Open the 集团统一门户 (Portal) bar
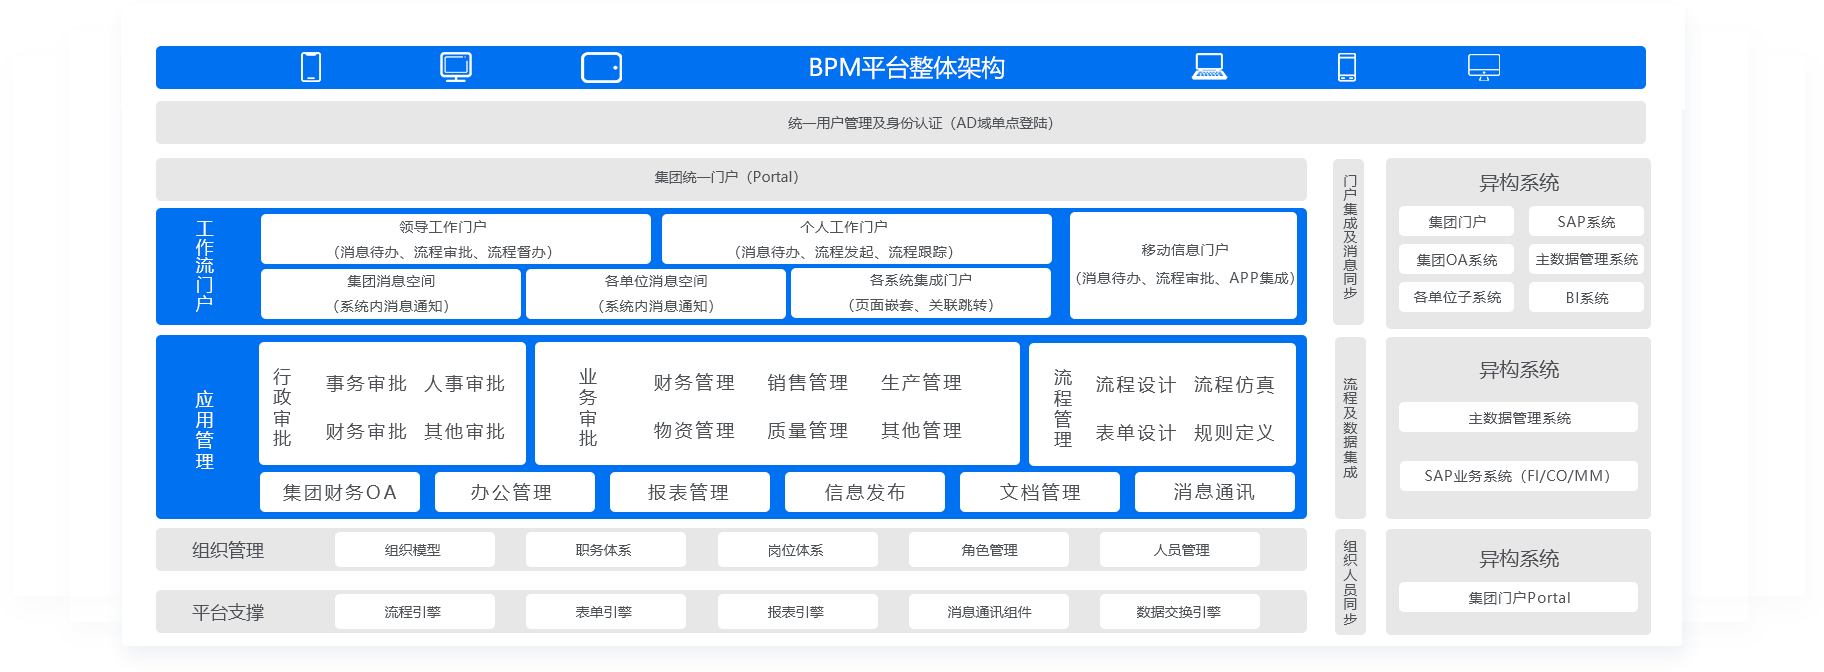 (730, 178)
